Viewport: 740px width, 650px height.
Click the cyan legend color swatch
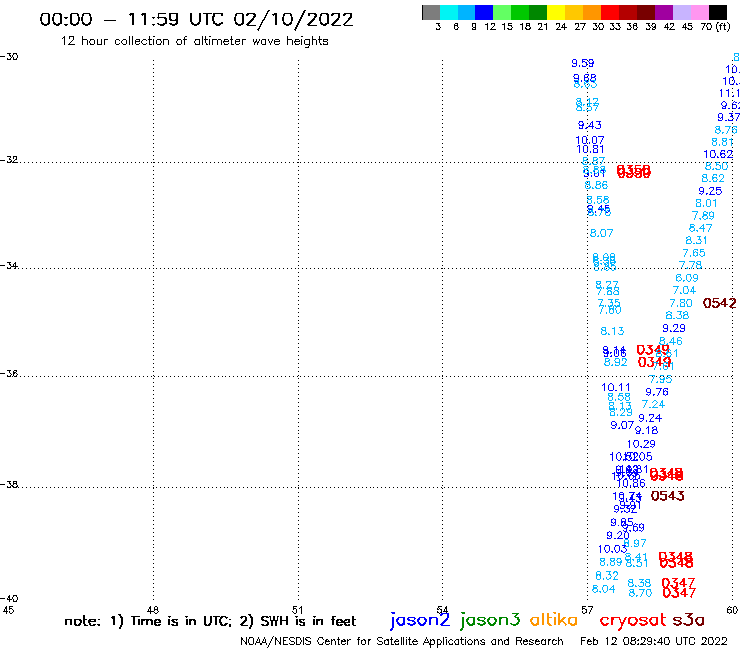click(x=448, y=12)
